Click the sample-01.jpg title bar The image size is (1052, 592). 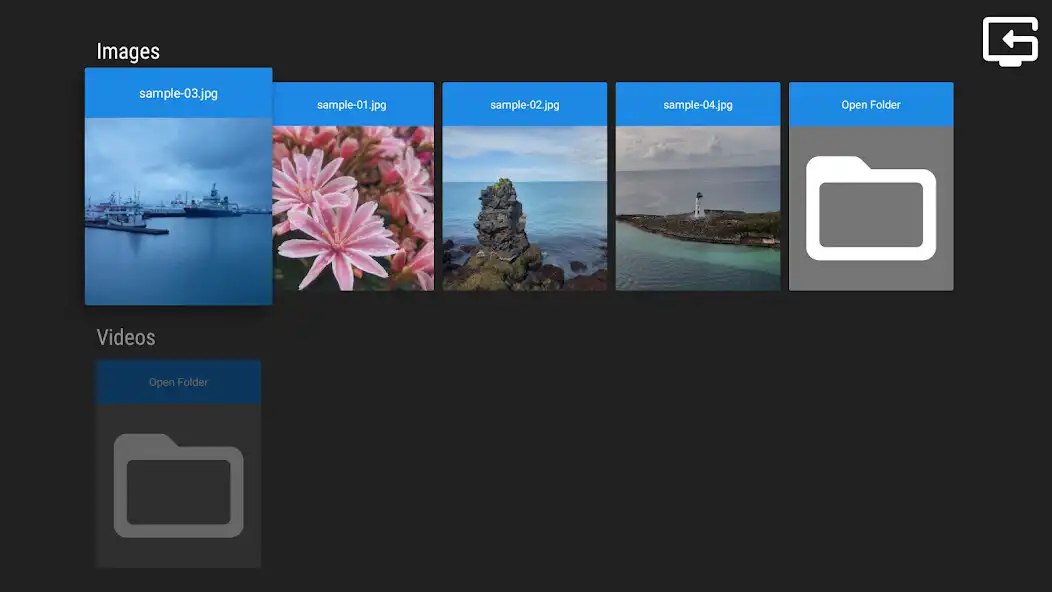click(x=352, y=104)
